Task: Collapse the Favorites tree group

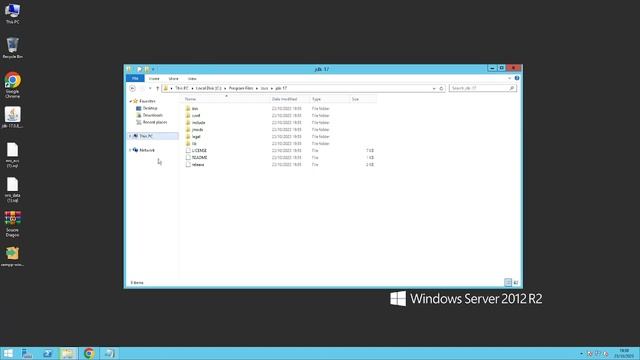Action: coord(130,101)
